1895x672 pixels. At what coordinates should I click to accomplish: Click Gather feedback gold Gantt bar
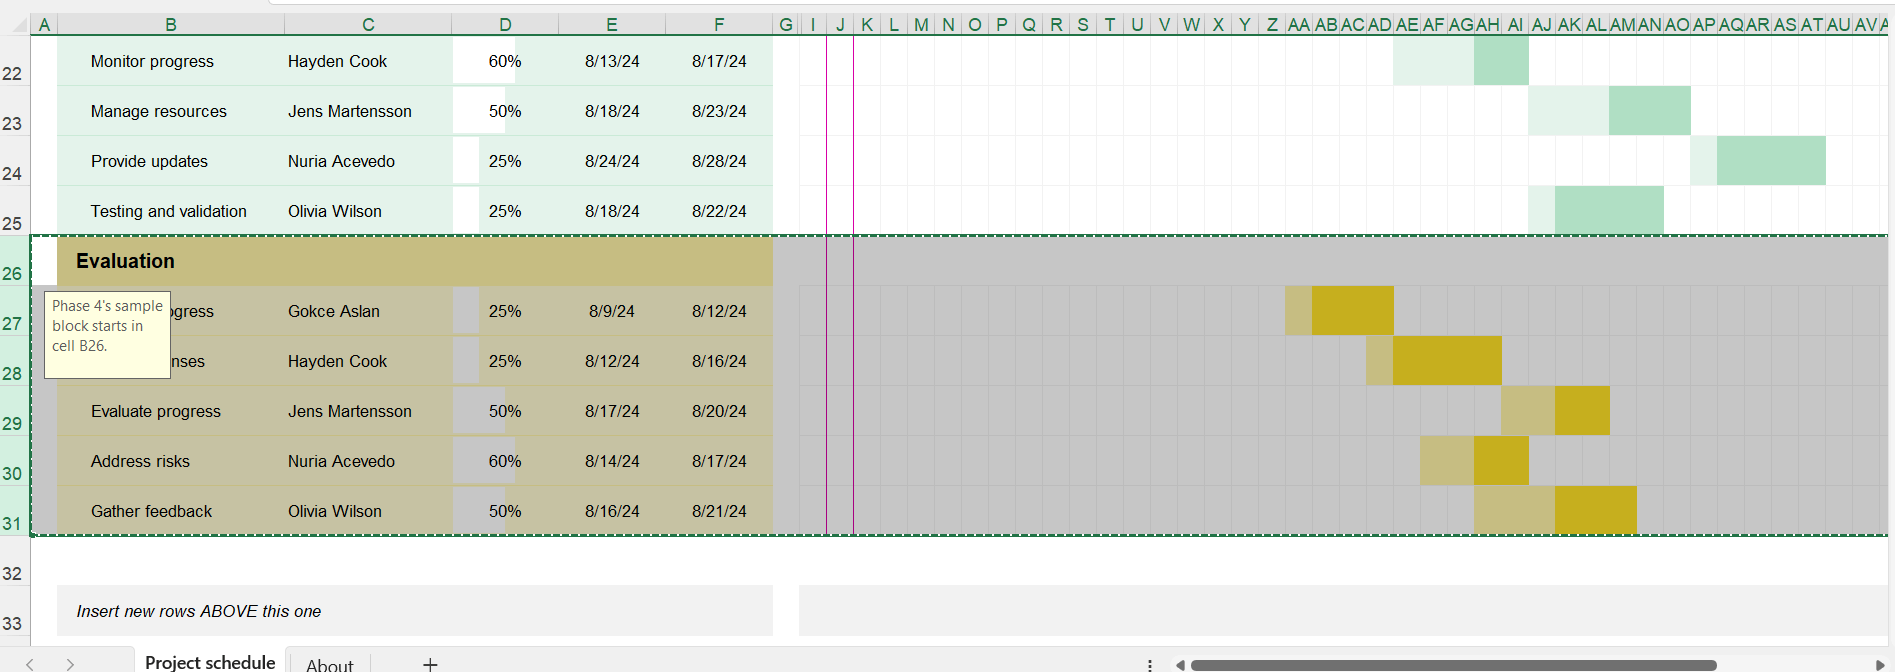tap(1596, 511)
